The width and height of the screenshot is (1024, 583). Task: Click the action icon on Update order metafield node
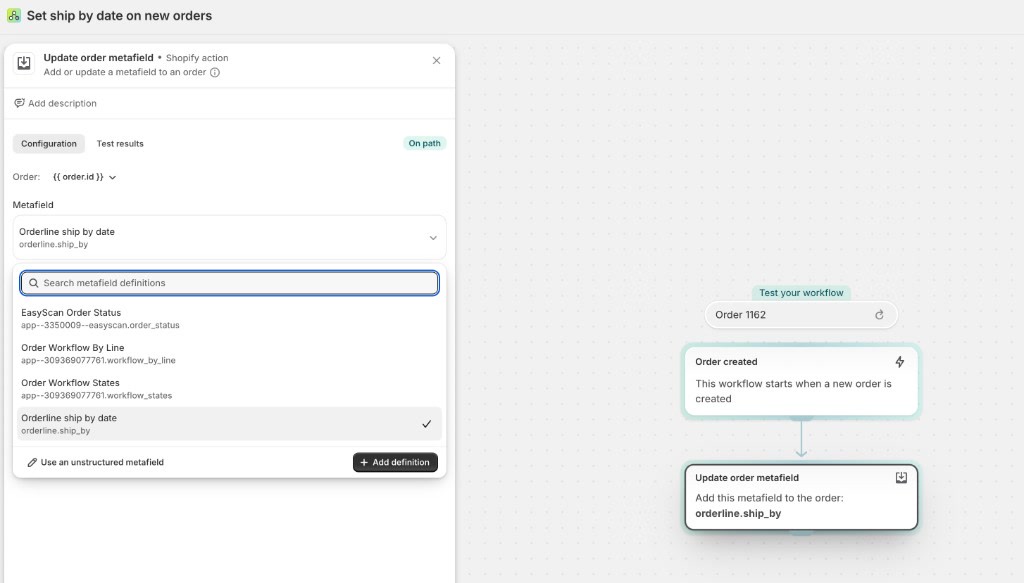click(x=901, y=478)
